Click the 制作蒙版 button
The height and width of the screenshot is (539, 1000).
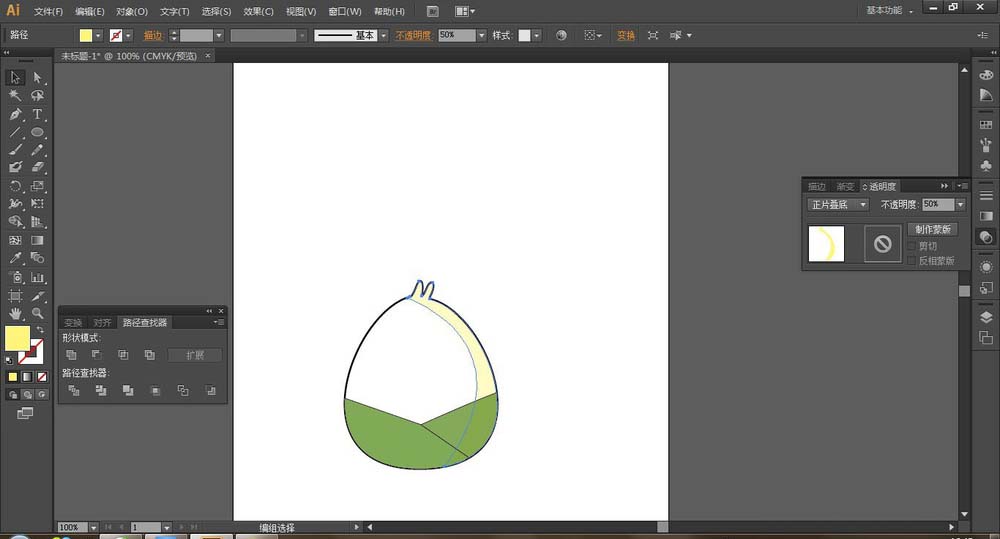[x=934, y=230]
